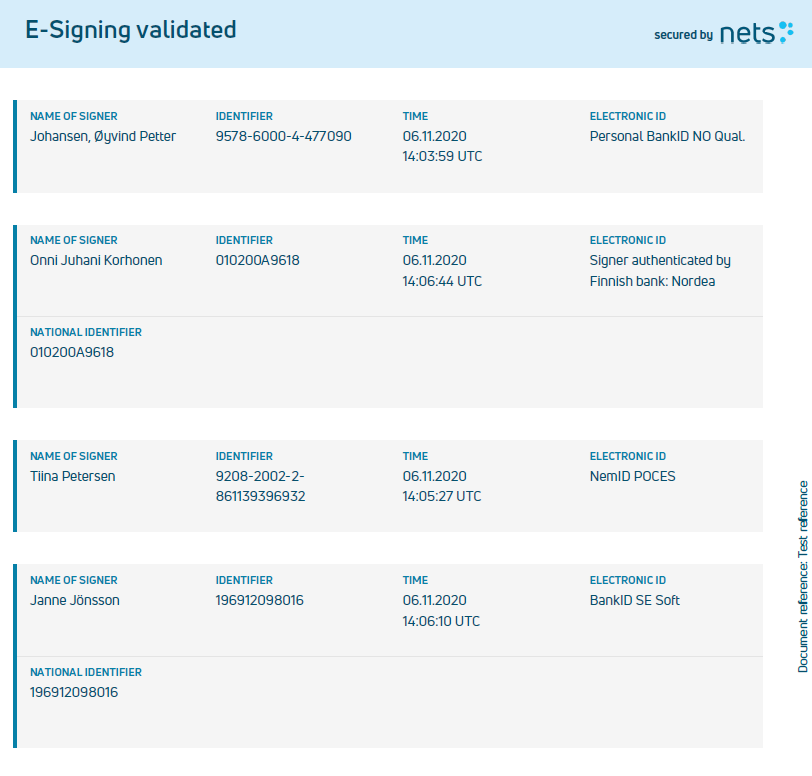Screen dimensions: 812x776
Task: Click the vertical Document reference text
Action: point(803,577)
